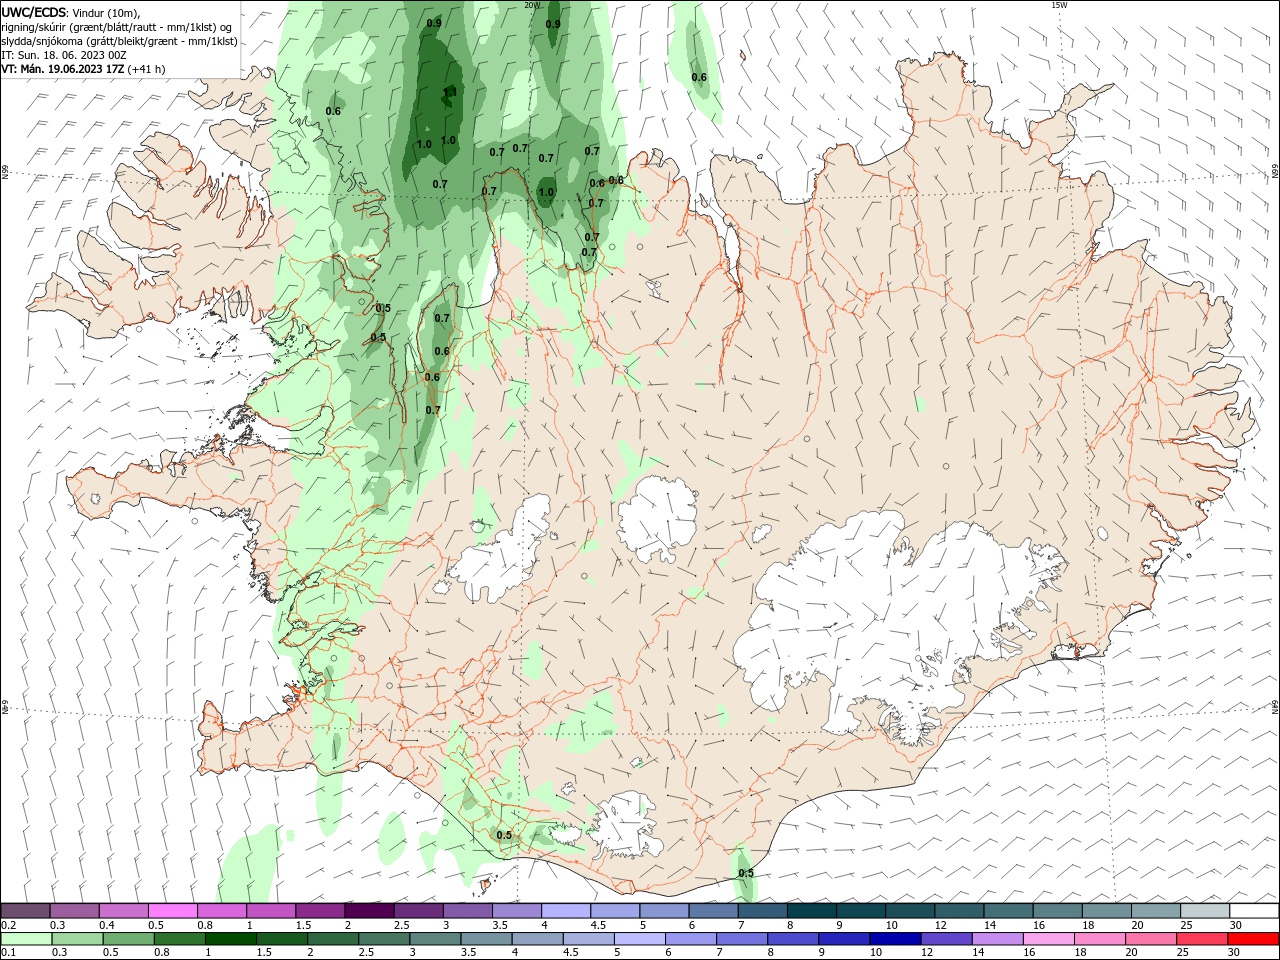
Task: Click the lower-row green swatch between 0.5 and 0.8
Action: click(x=128, y=939)
